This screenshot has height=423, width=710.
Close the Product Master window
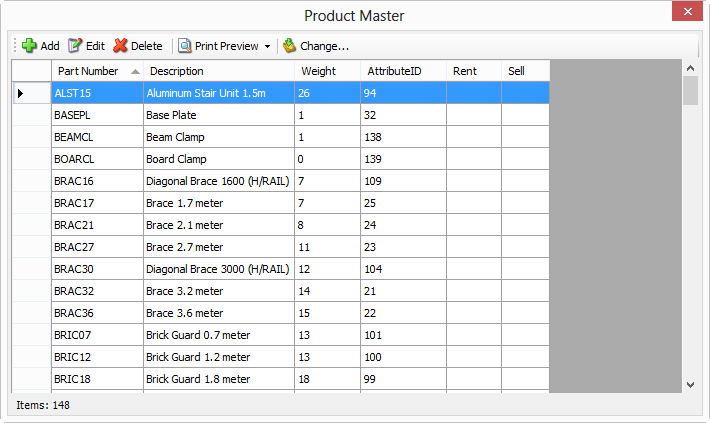coord(687,11)
